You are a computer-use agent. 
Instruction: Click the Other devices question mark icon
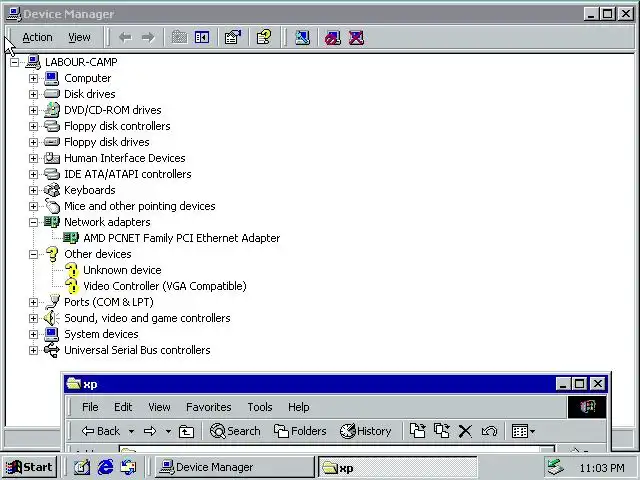click(52, 254)
